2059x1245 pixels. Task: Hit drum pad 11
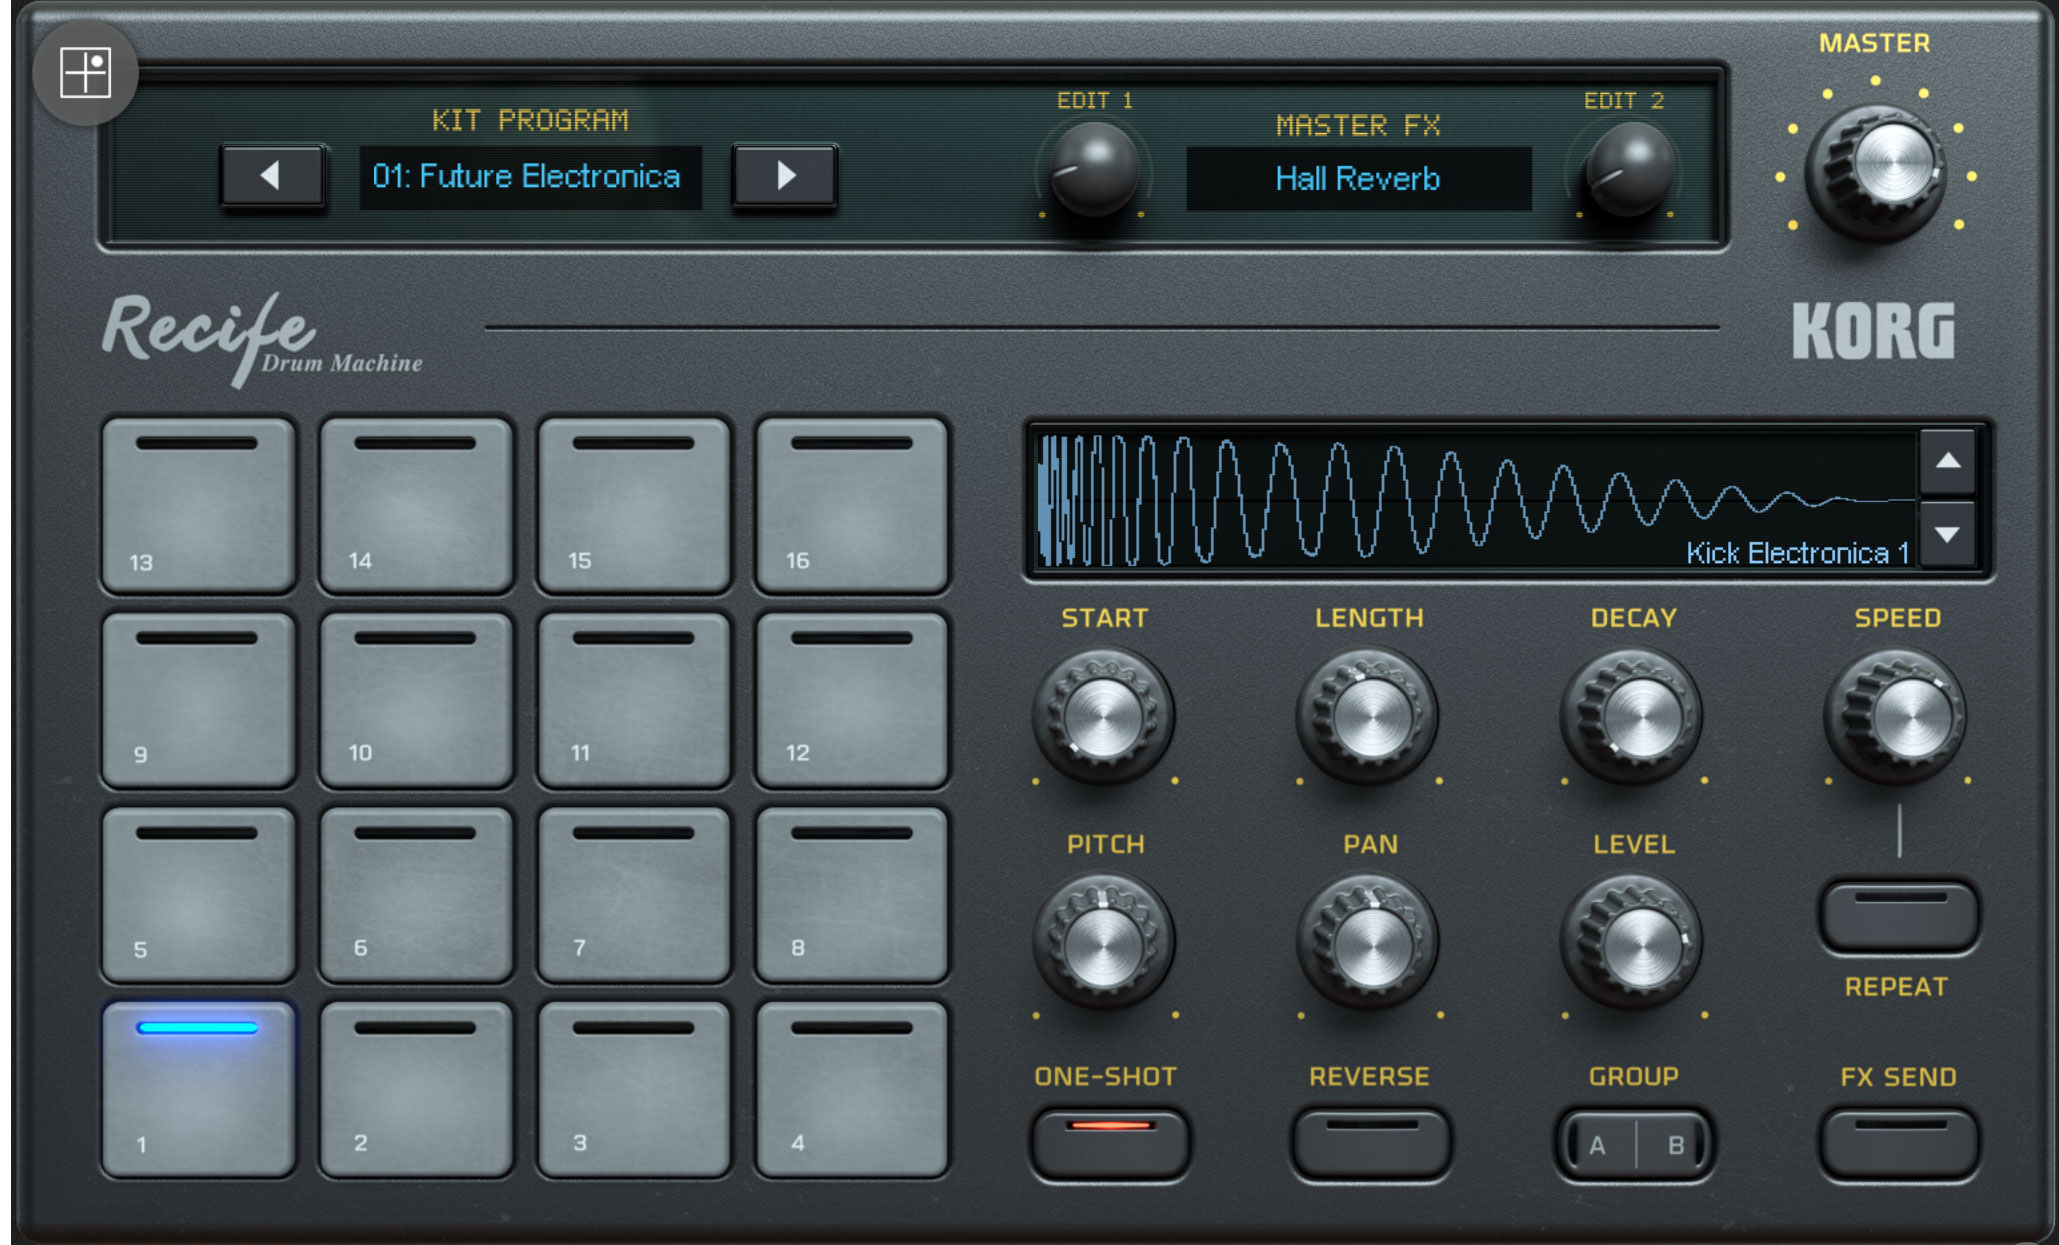(634, 700)
